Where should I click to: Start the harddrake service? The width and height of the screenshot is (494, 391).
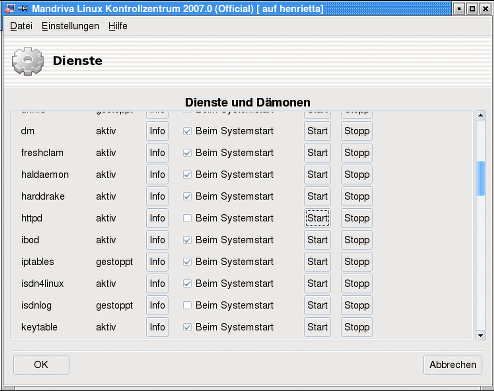(x=317, y=196)
